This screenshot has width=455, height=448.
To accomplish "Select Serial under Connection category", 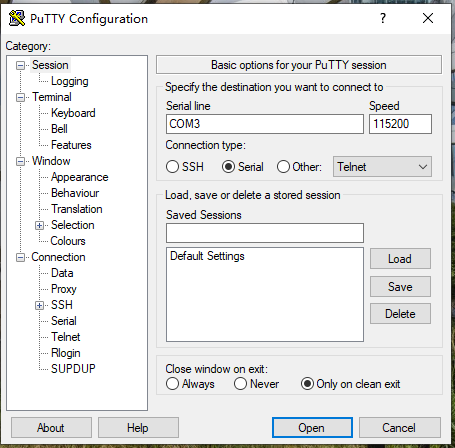I will click(64, 321).
